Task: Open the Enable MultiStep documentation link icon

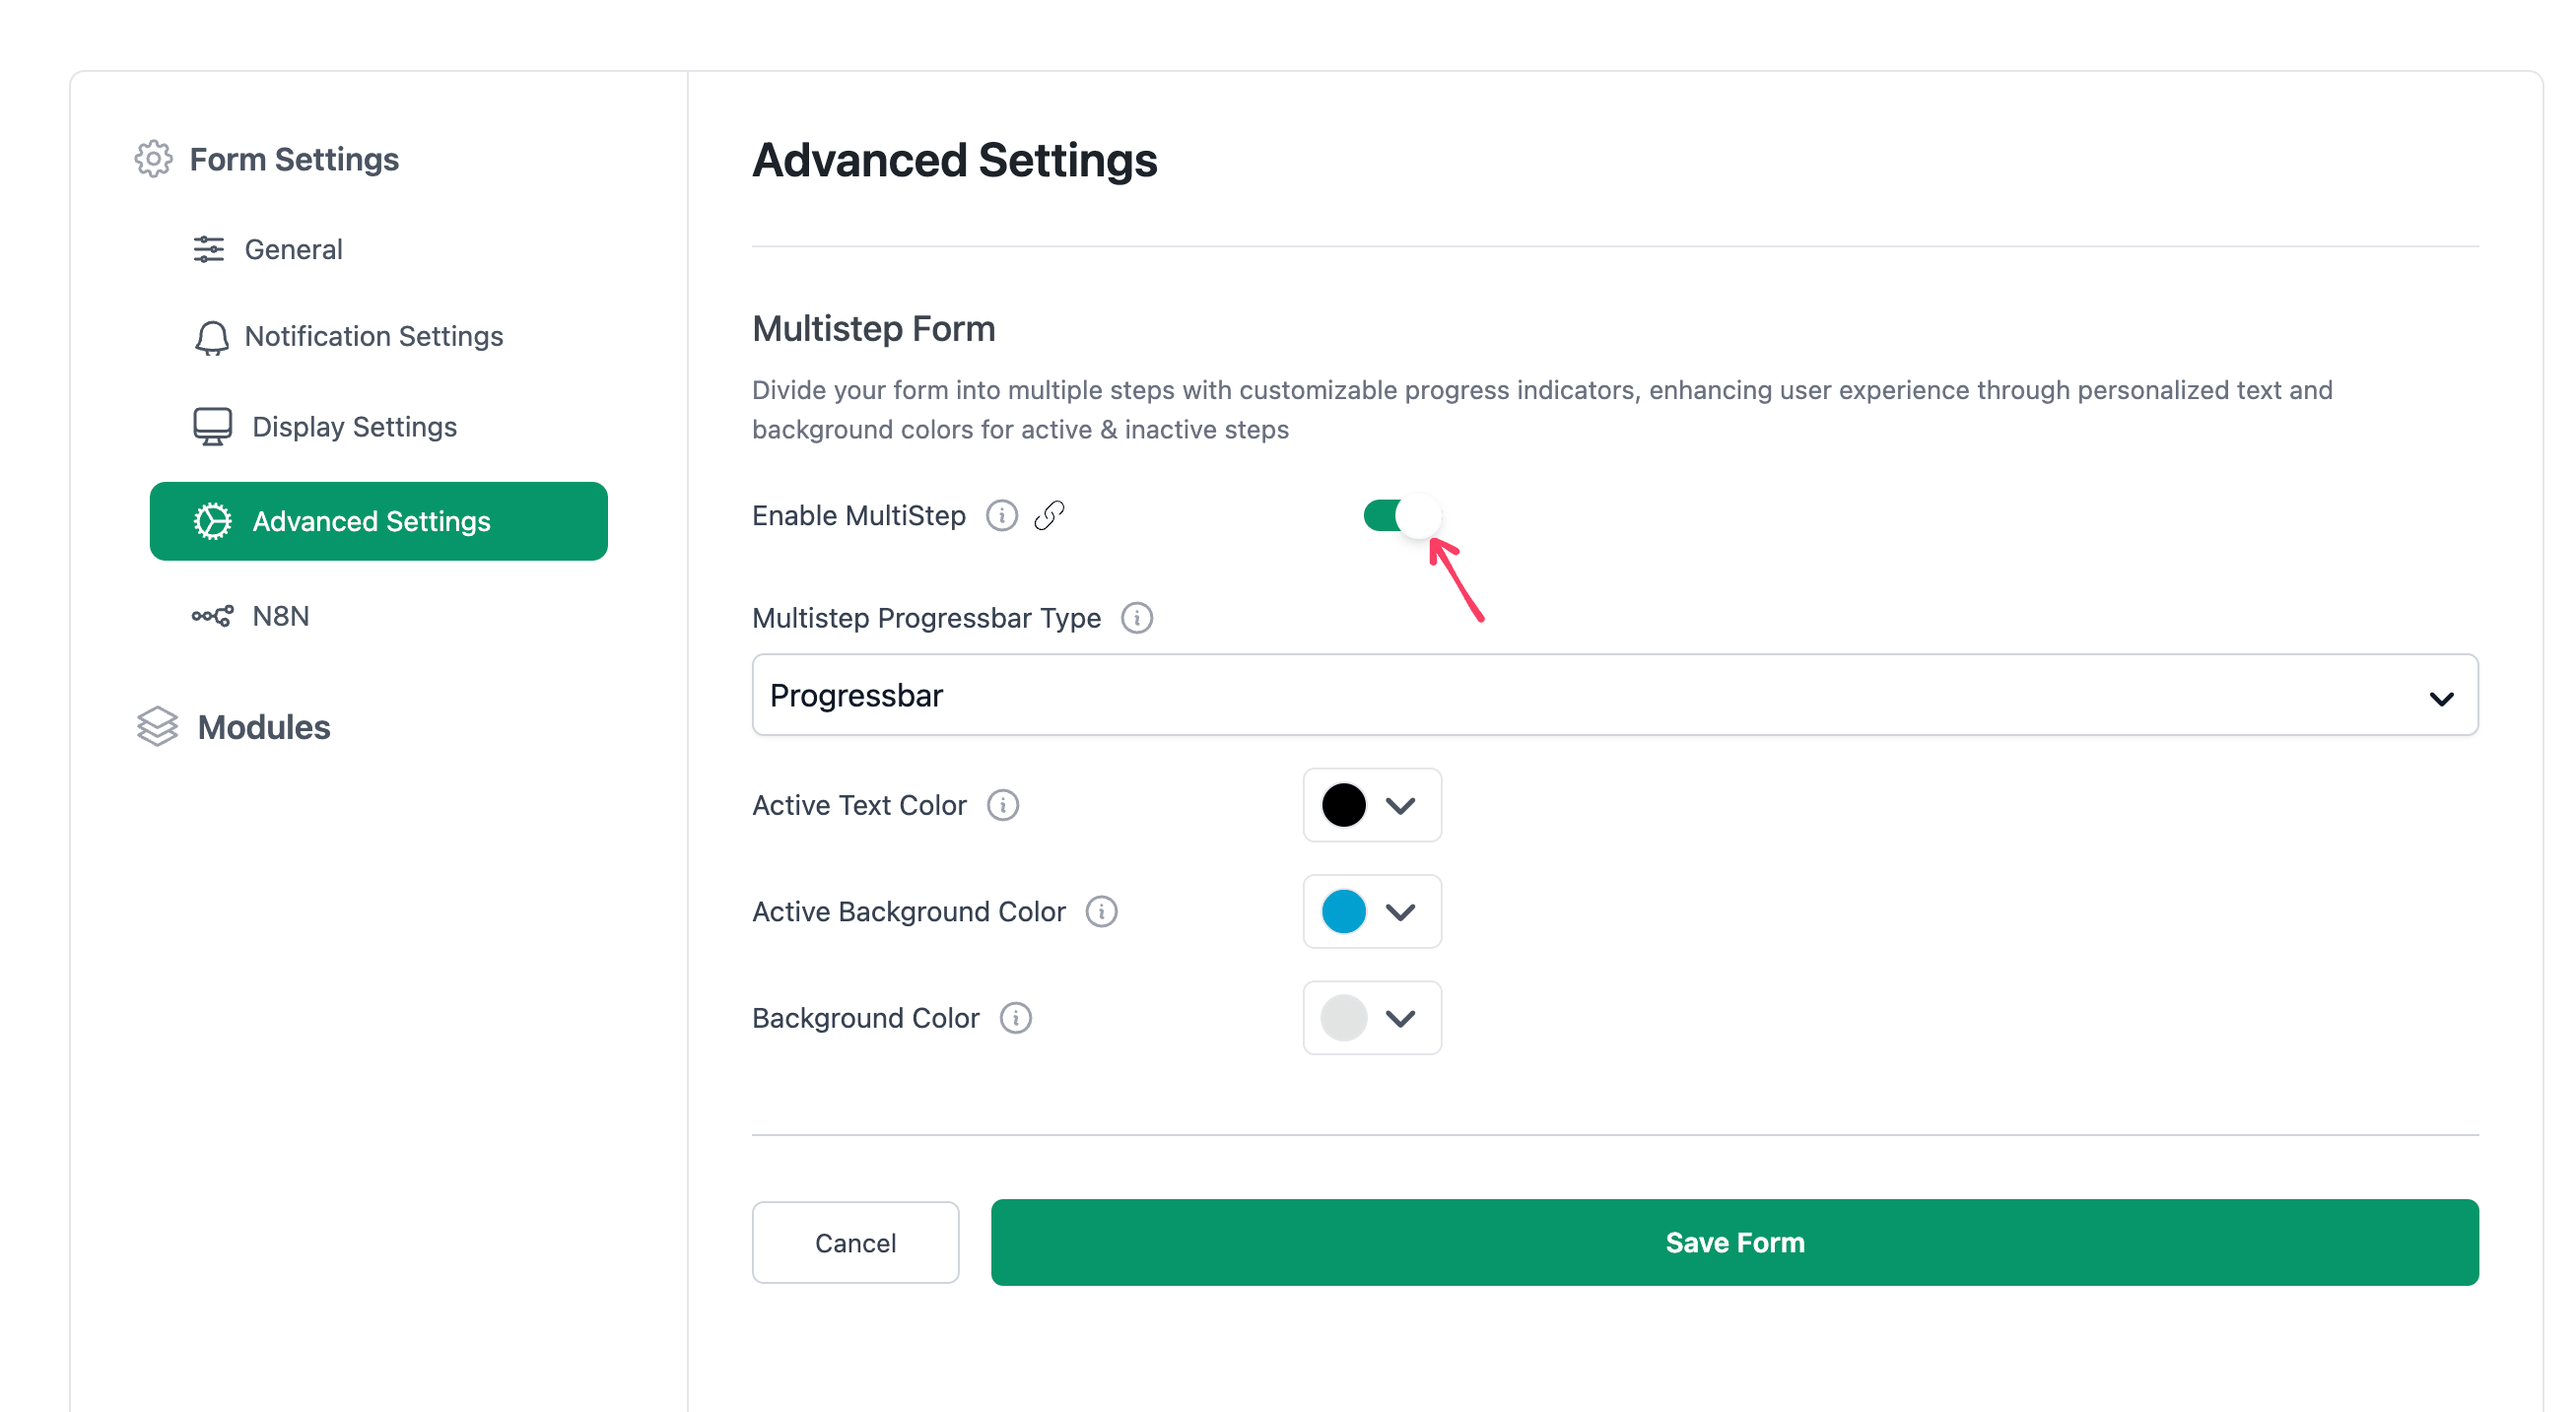Action: tap(1049, 516)
